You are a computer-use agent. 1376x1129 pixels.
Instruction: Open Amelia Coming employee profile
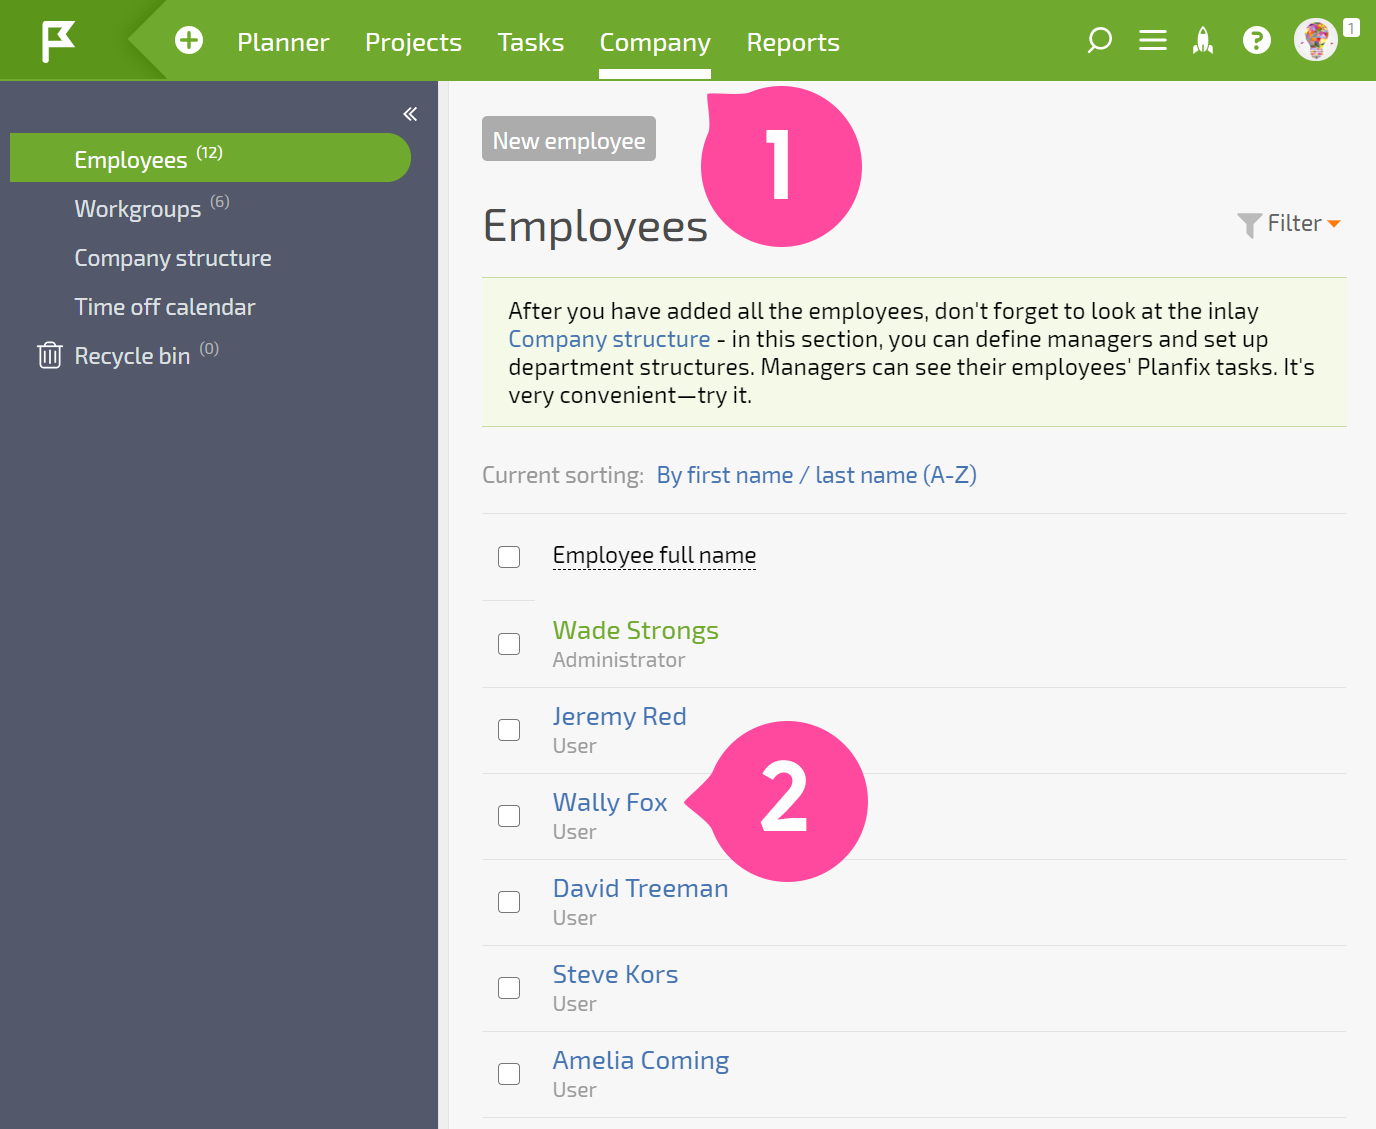click(x=641, y=1060)
